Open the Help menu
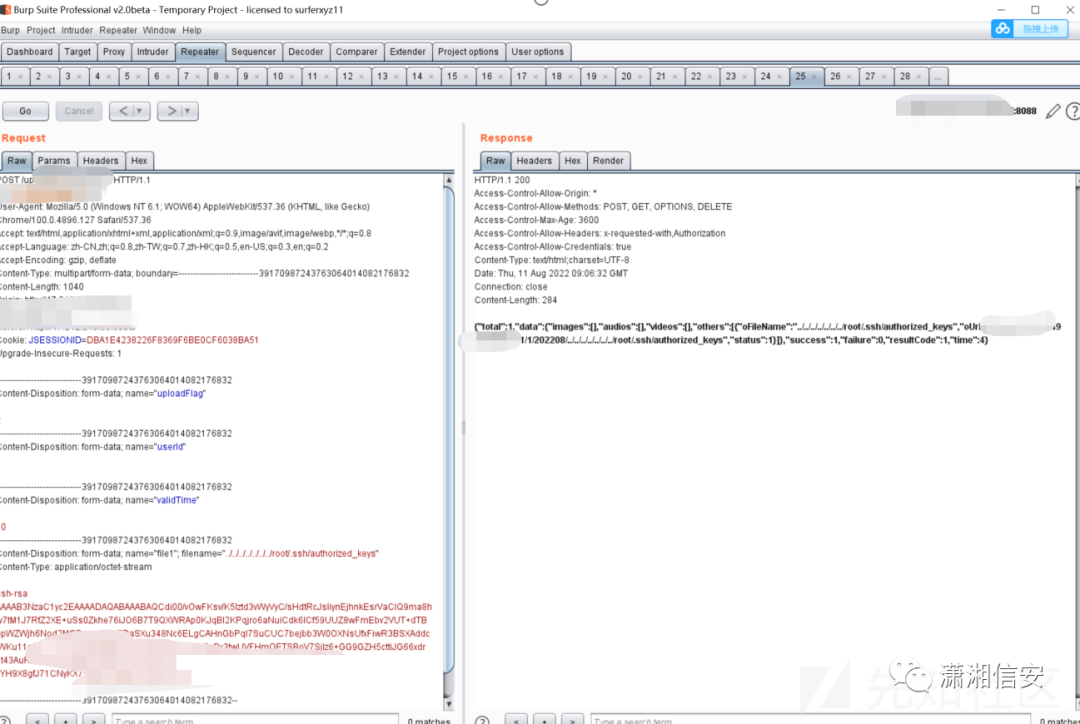Screen dimensions: 1080x724 (191, 30)
